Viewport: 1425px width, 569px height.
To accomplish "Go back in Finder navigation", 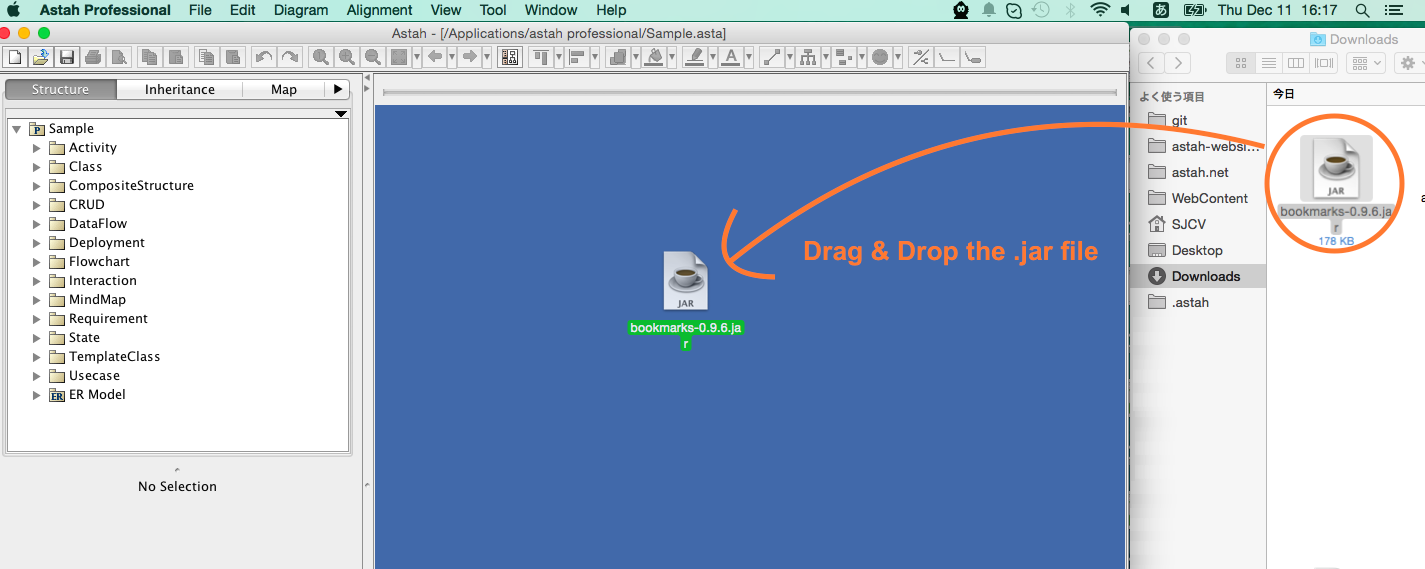I will click(1151, 63).
